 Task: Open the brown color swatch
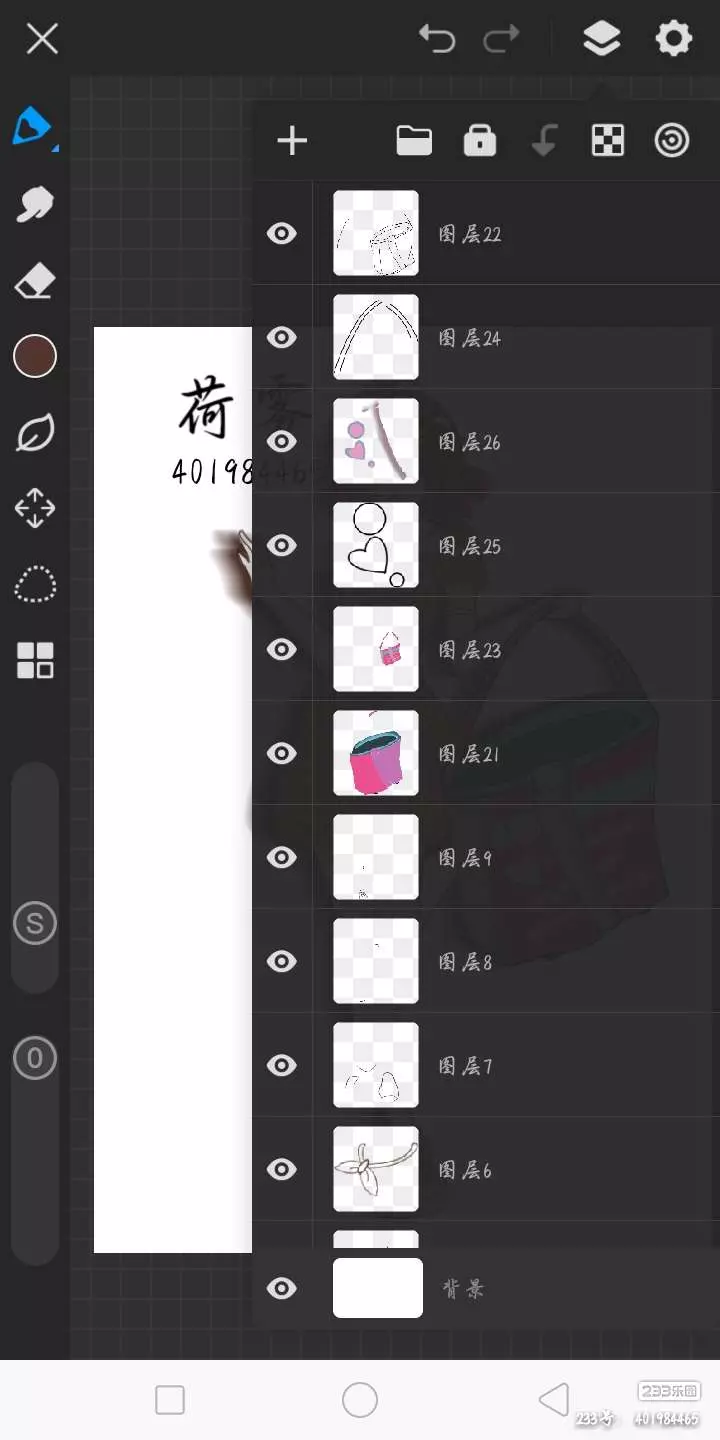click(x=35, y=356)
